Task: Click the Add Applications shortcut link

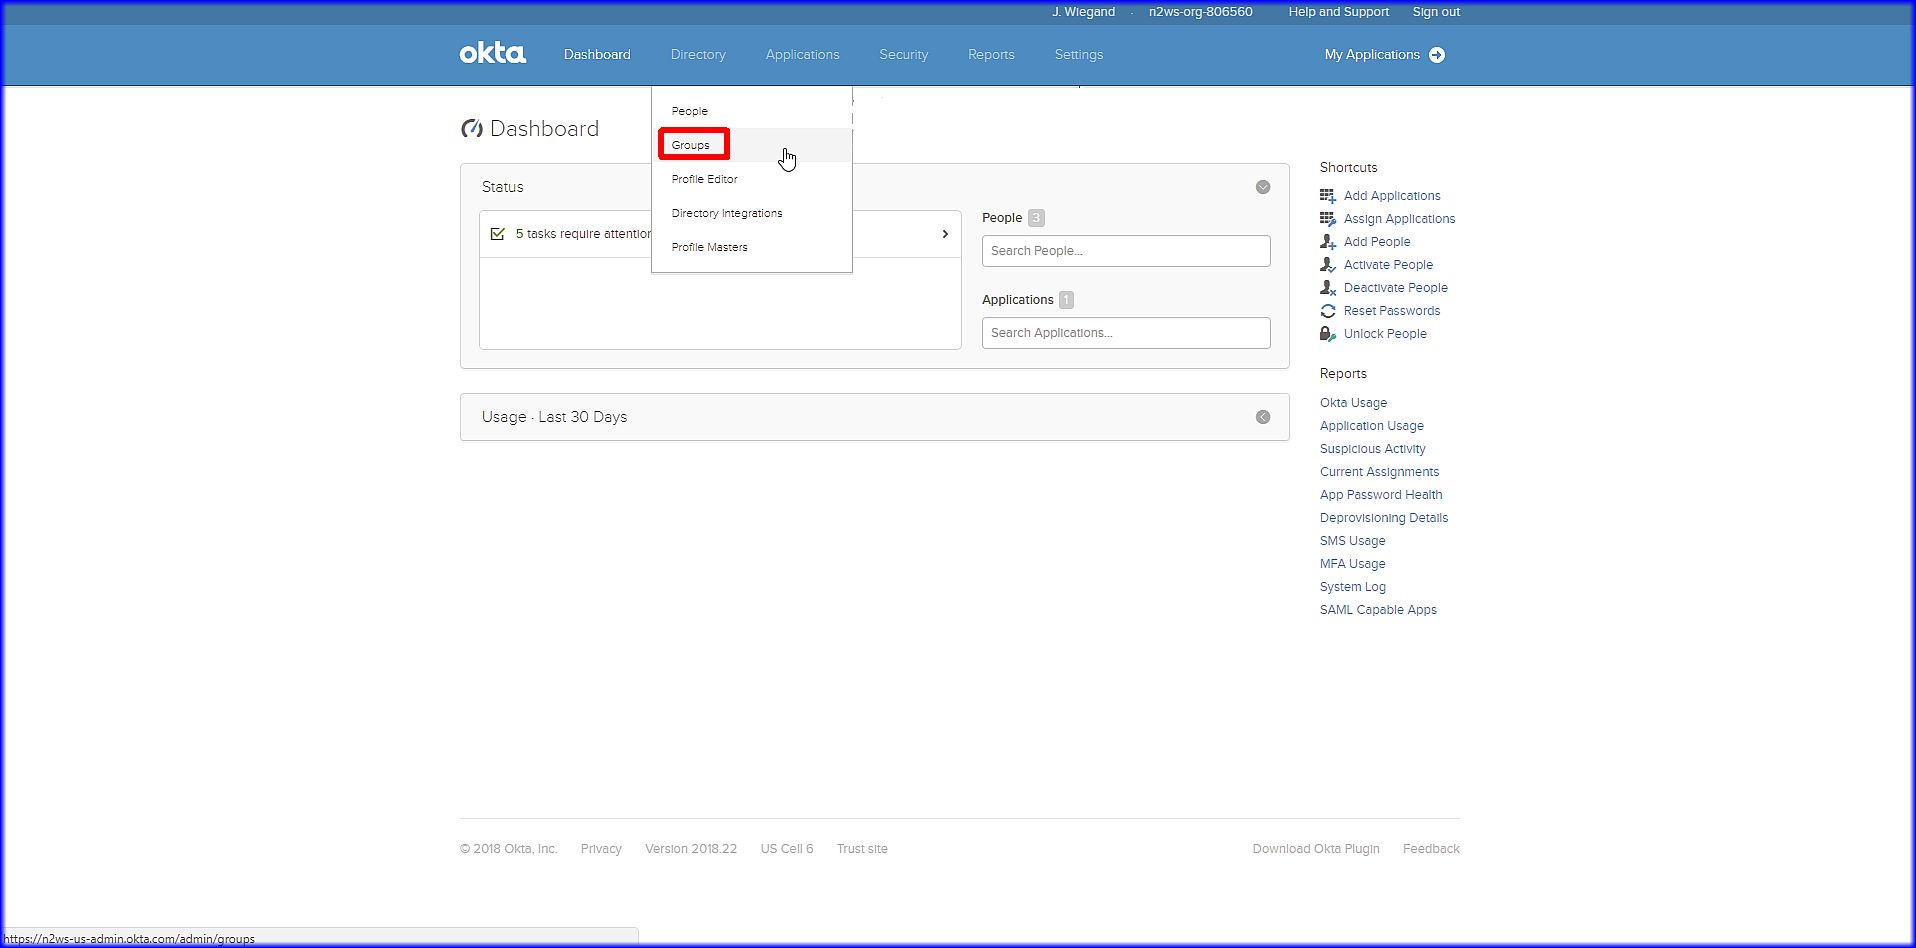Action: pos(1392,196)
